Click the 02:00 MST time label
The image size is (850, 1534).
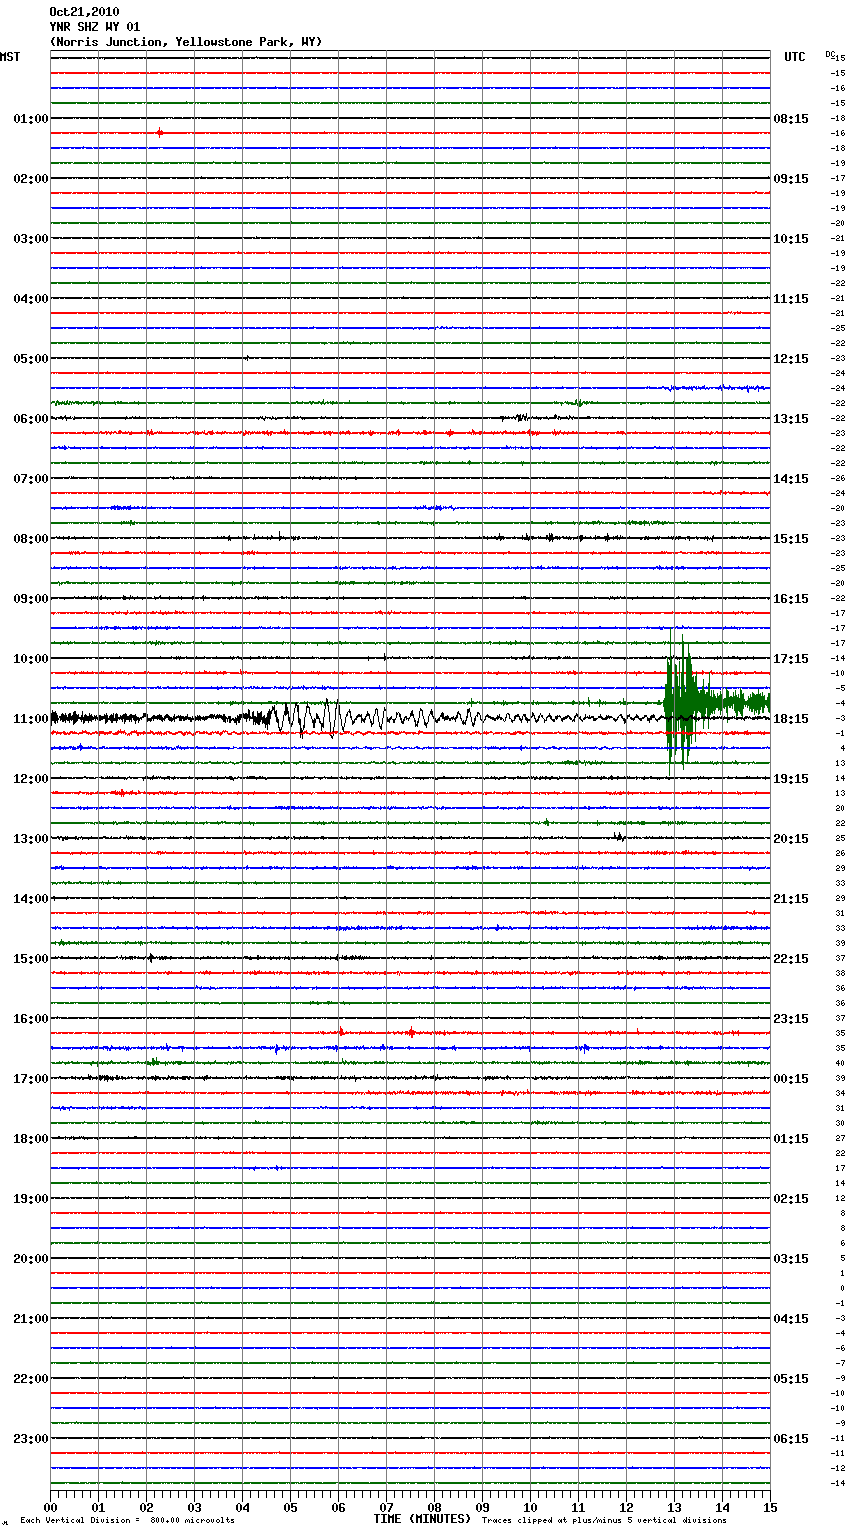coord(31,179)
